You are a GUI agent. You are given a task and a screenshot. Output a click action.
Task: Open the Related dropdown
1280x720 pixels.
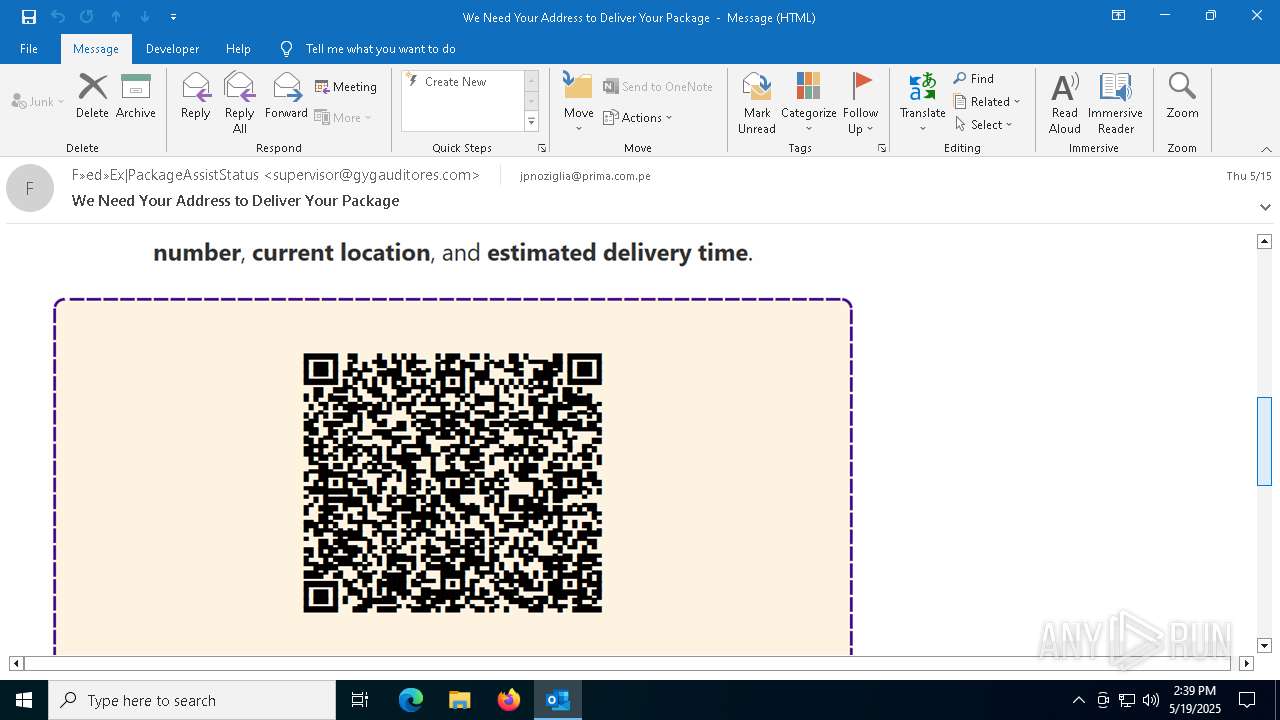pos(987,101)
